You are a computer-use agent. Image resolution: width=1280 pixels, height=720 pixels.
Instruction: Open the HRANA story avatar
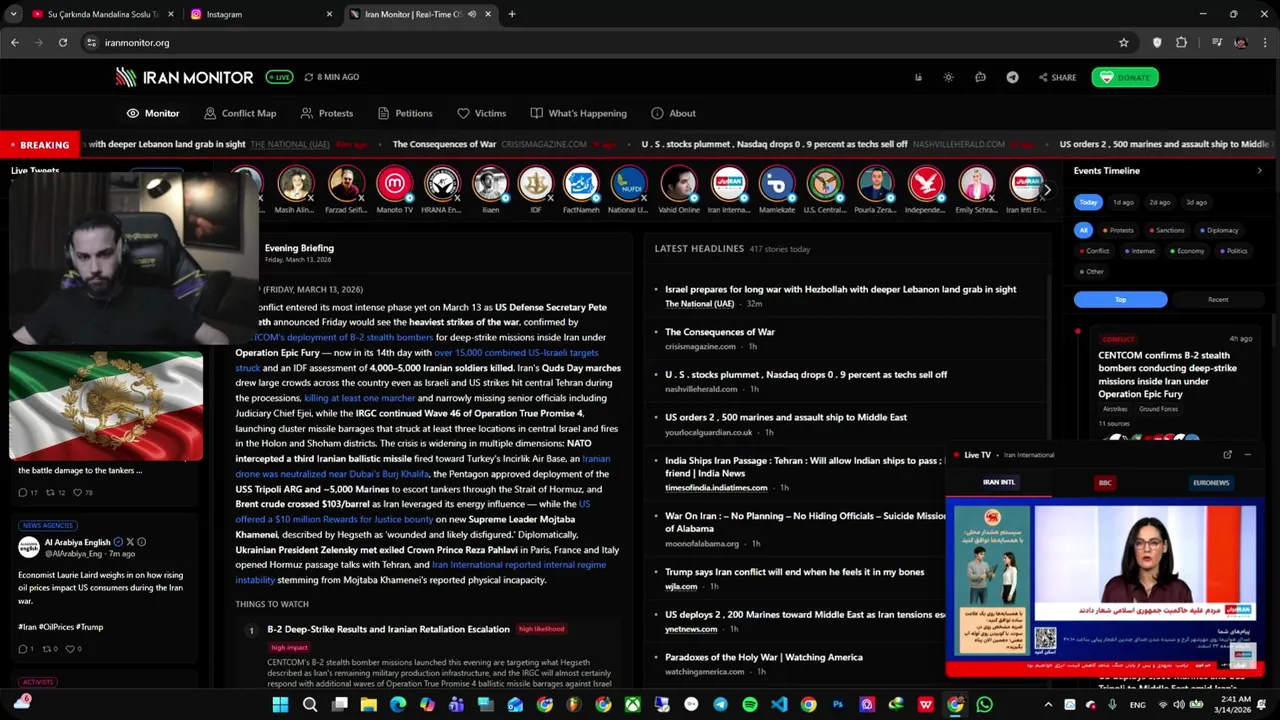(x=441, y=184)
